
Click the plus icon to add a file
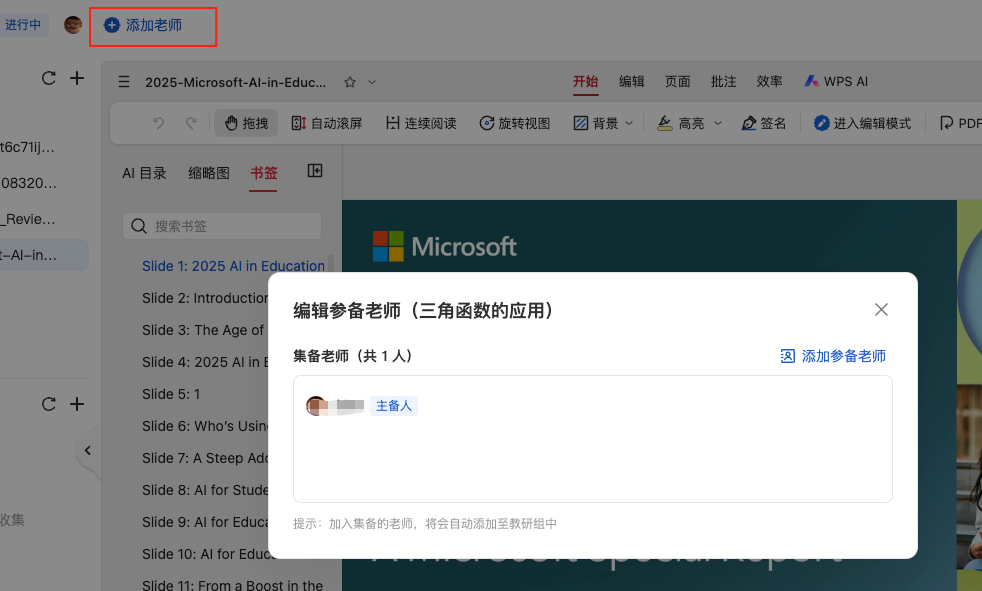coord(77,77)
